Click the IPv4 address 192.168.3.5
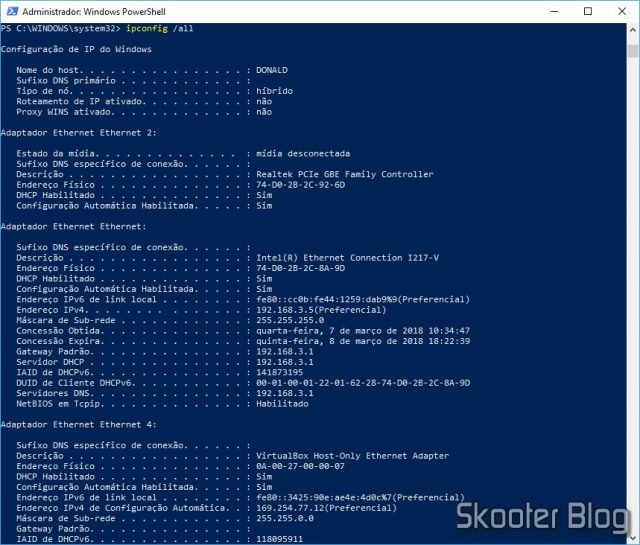The height and width of the screenshot is (545, 640). click(x=285, y=310)
